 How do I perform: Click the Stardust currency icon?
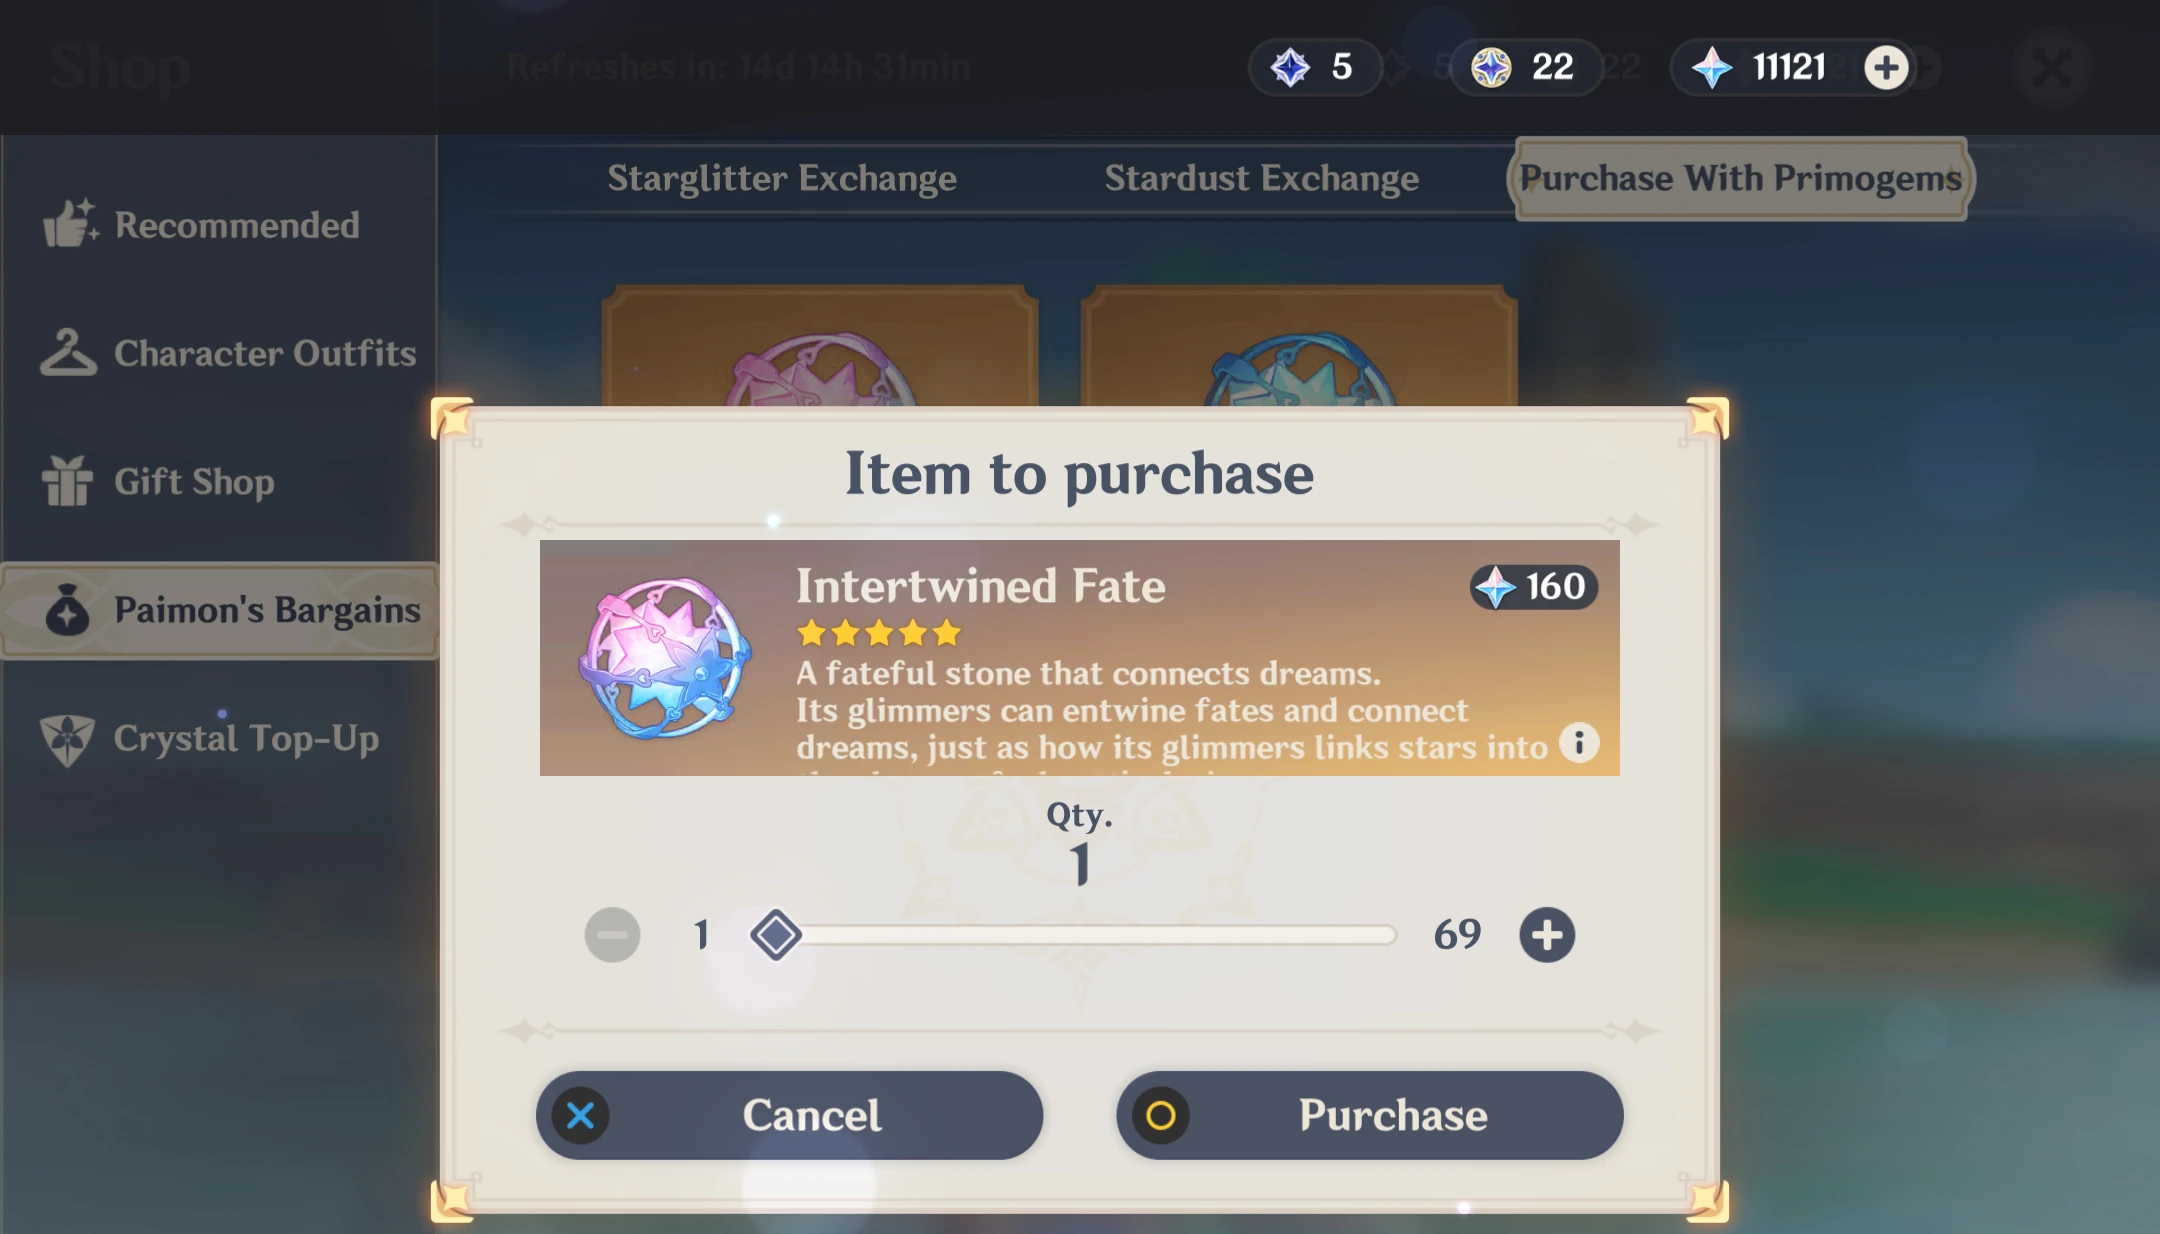pyautogui.click(x=1491, y=67)
